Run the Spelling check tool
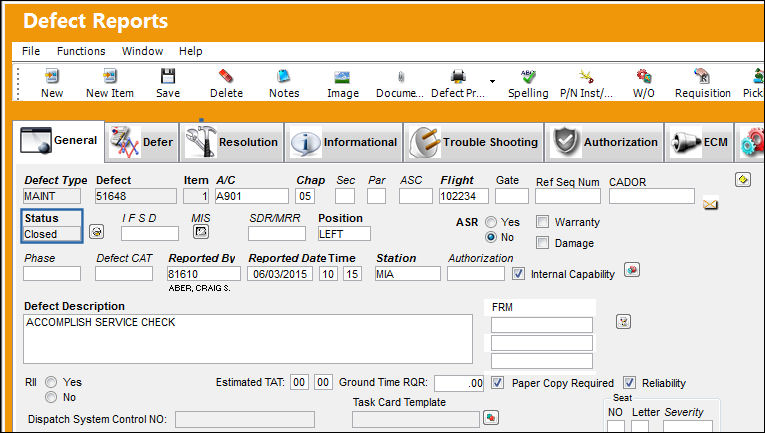The width and height of the screenshot is (765, 433). 528,77
